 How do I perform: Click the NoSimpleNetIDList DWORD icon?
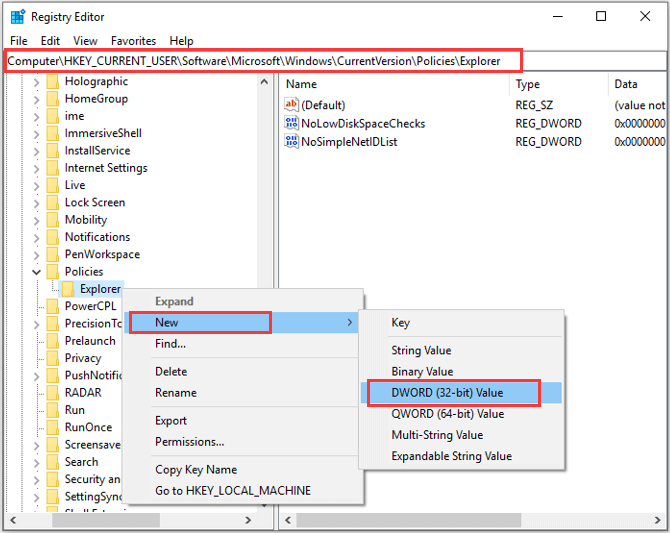pos(291,141)
